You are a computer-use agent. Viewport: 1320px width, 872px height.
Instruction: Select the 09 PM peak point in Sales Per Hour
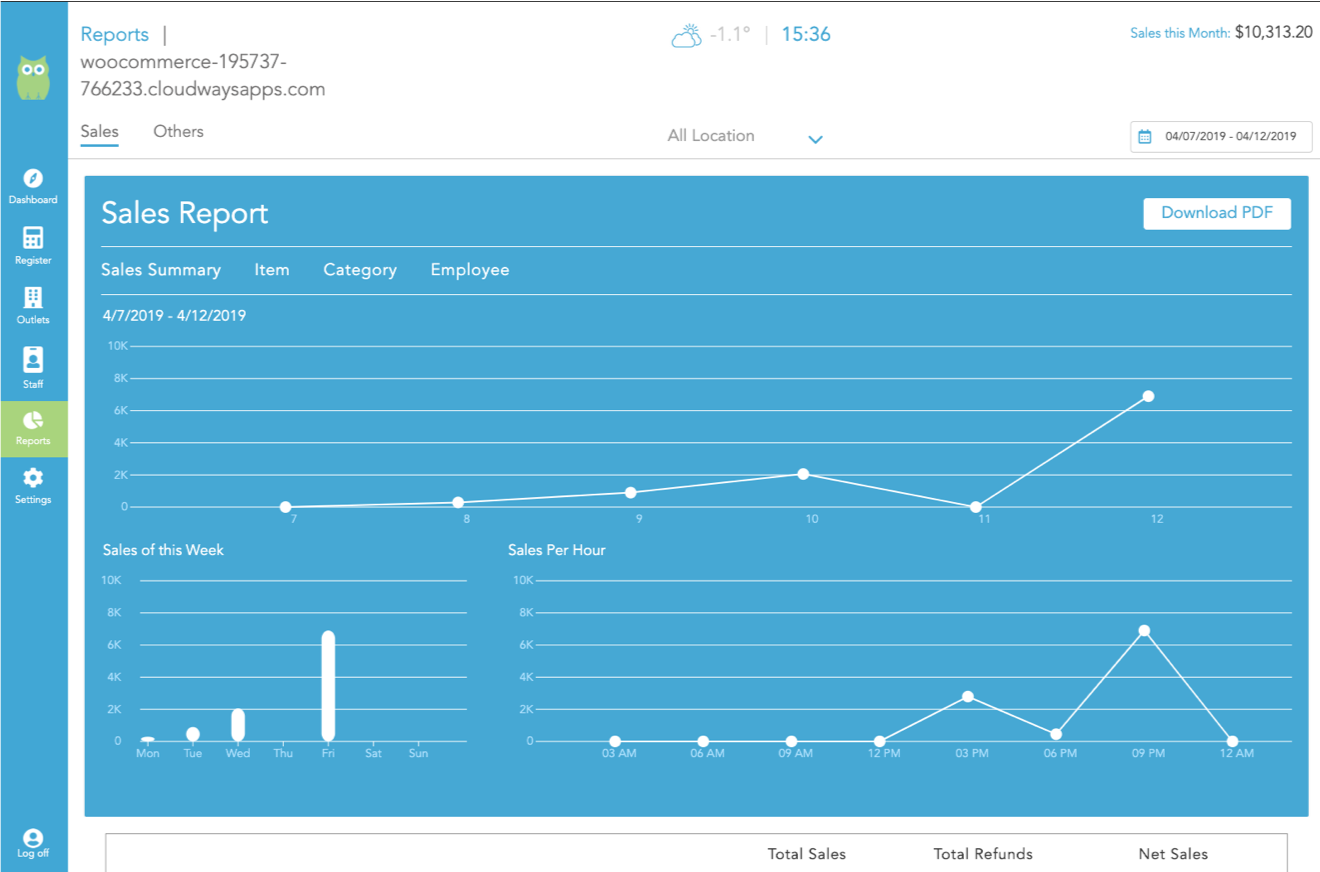click(1144, 630)
